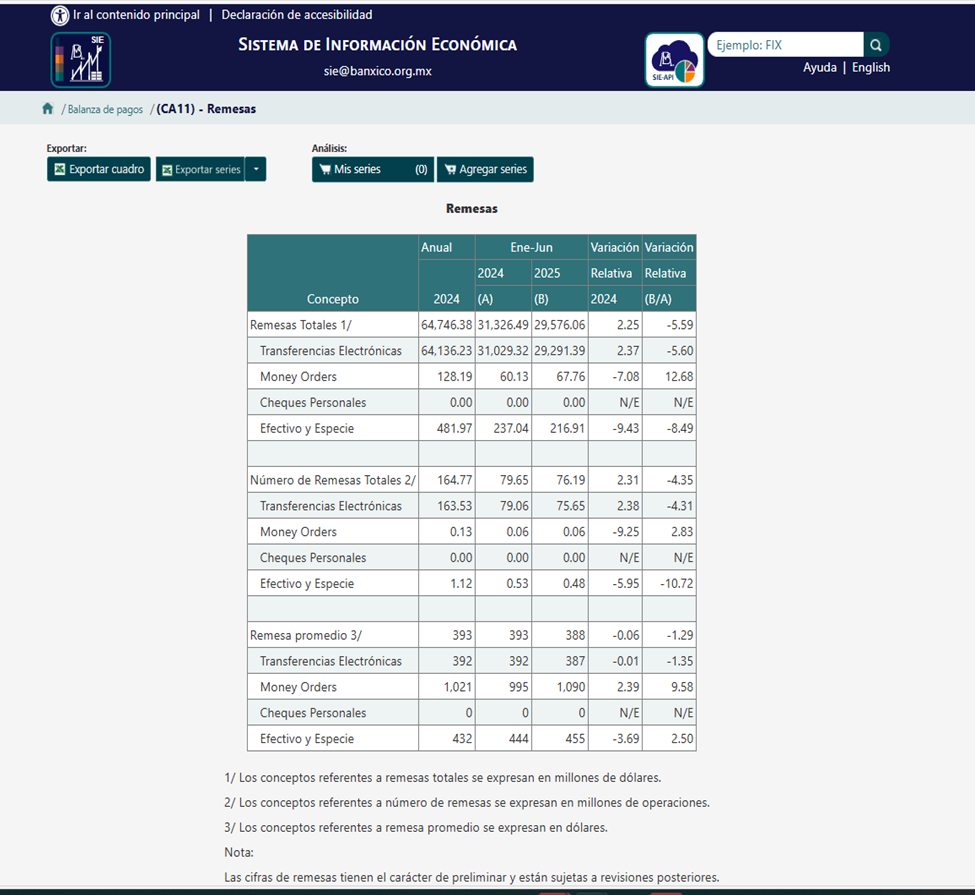Click the search magnifier button
The height and width of the screenshot is (895, 975).
[x=876, y=45]
